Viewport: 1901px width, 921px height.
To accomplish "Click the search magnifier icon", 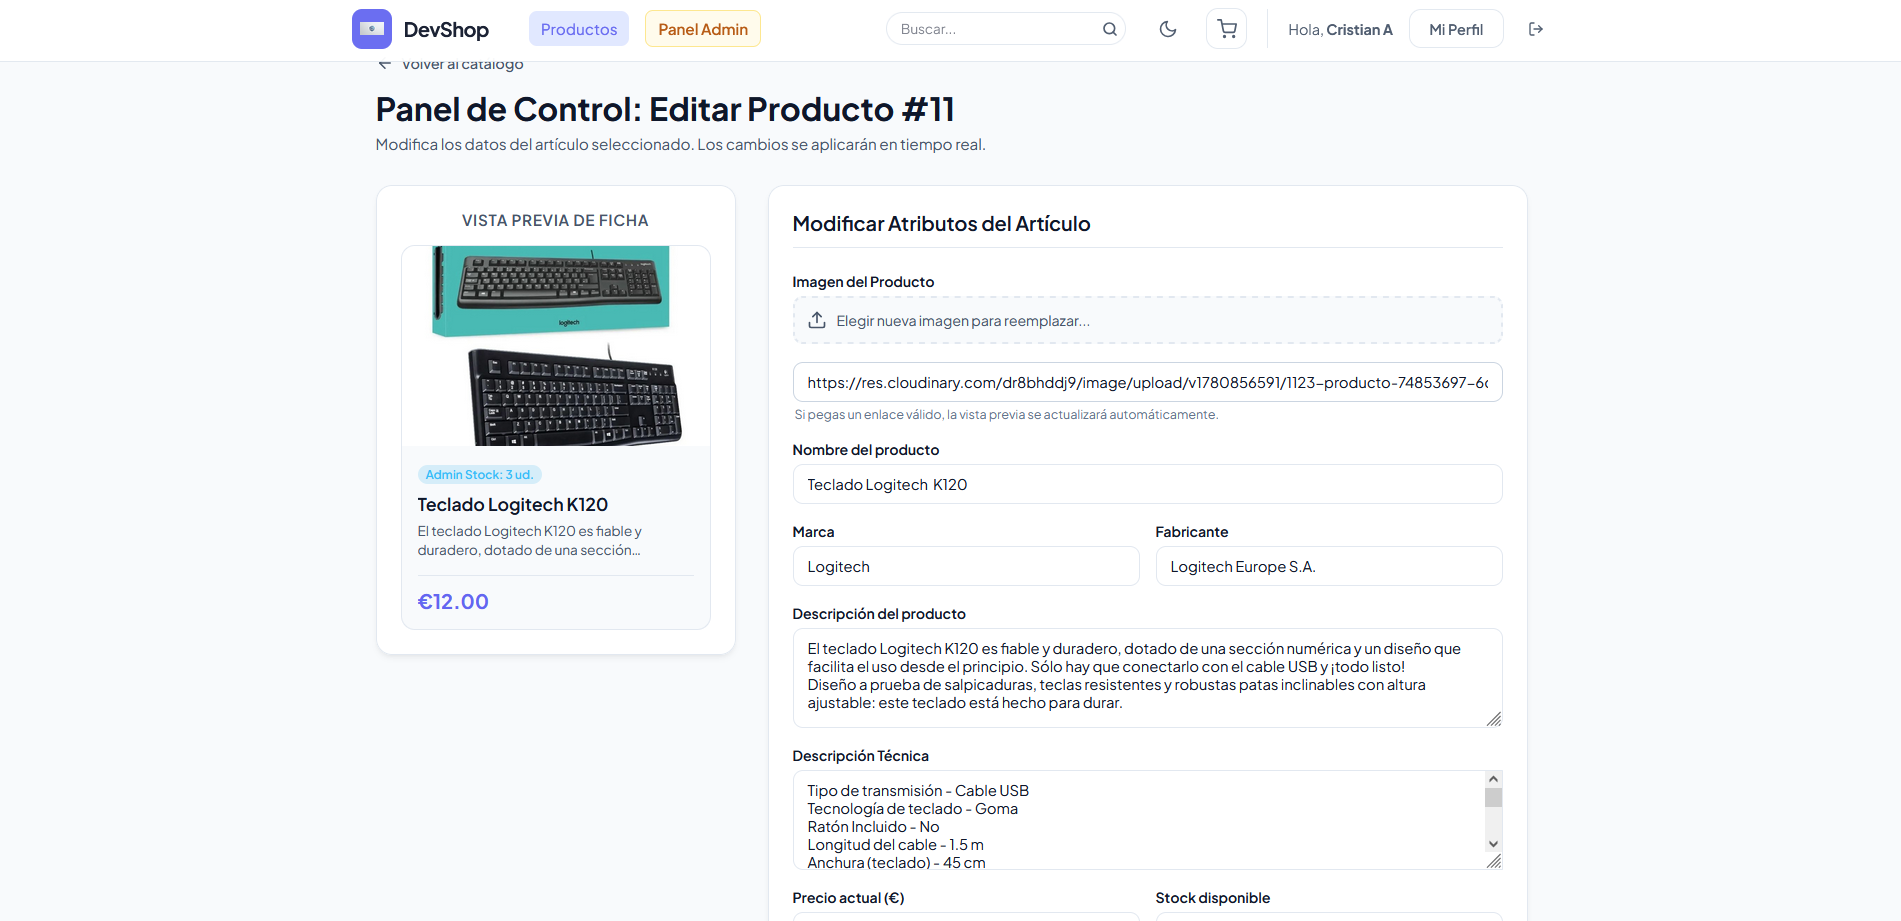I will [1109, 29].
